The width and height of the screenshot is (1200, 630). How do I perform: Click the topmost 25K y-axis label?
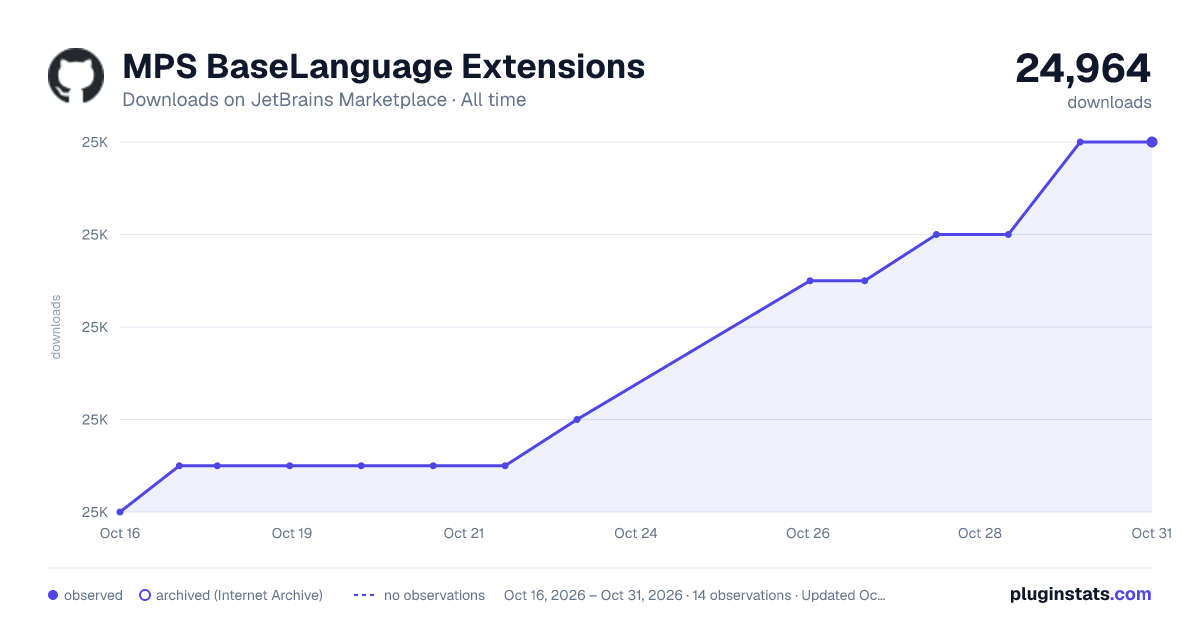[x=95, y=142]
